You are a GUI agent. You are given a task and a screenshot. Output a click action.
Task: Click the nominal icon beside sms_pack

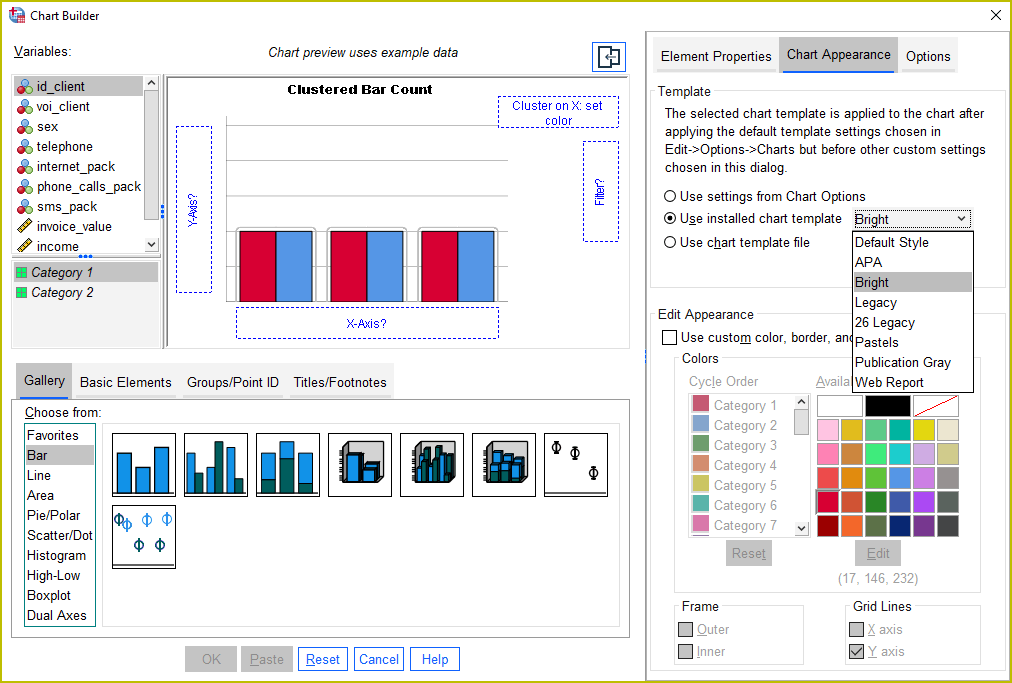[25, 207]
